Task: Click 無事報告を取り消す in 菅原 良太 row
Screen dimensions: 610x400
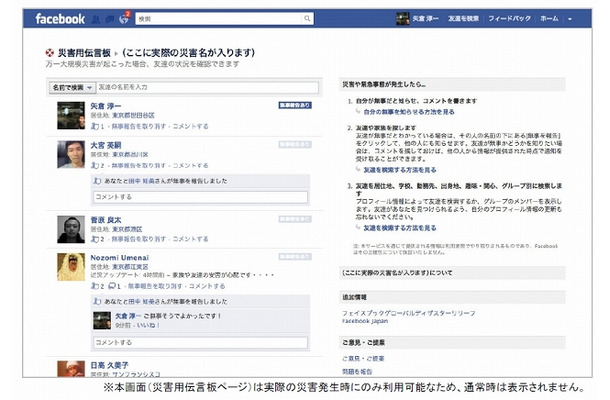Action: [x=138, y=239]
